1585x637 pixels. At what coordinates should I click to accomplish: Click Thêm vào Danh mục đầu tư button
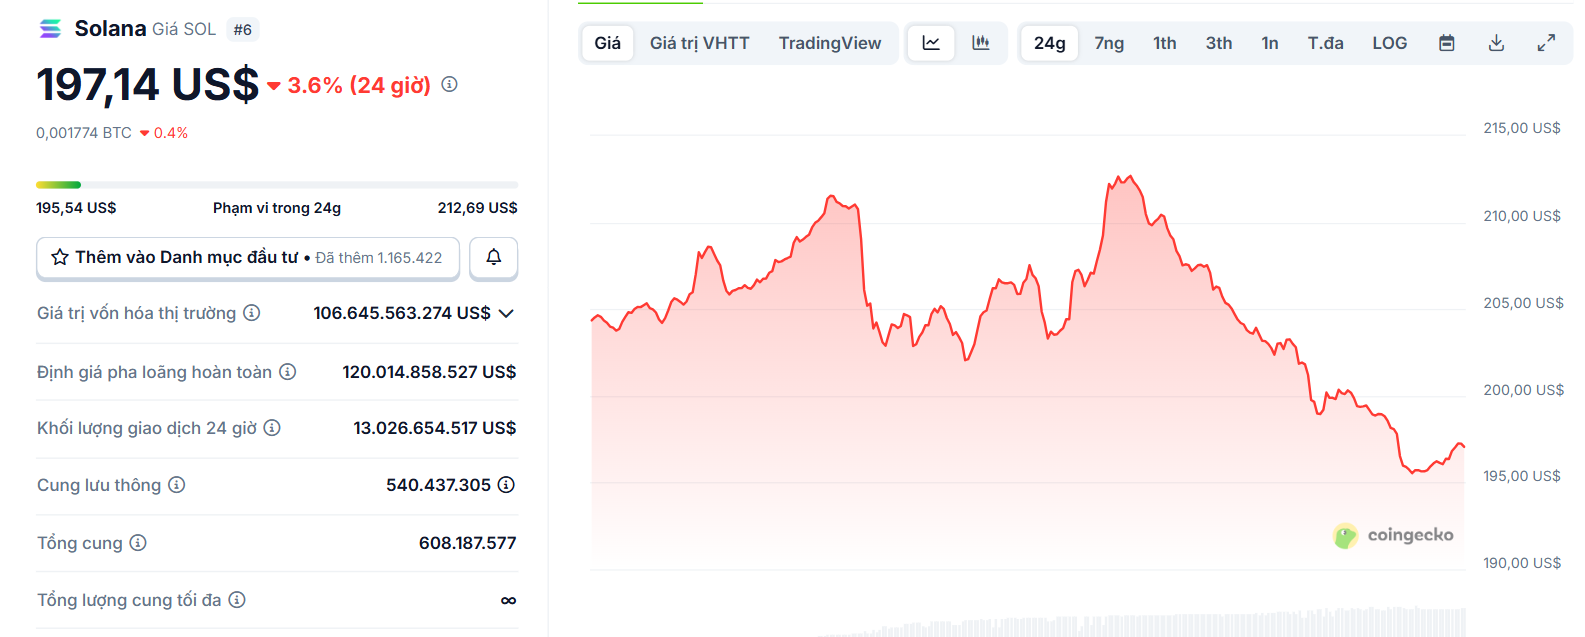(x=248, y=258)
